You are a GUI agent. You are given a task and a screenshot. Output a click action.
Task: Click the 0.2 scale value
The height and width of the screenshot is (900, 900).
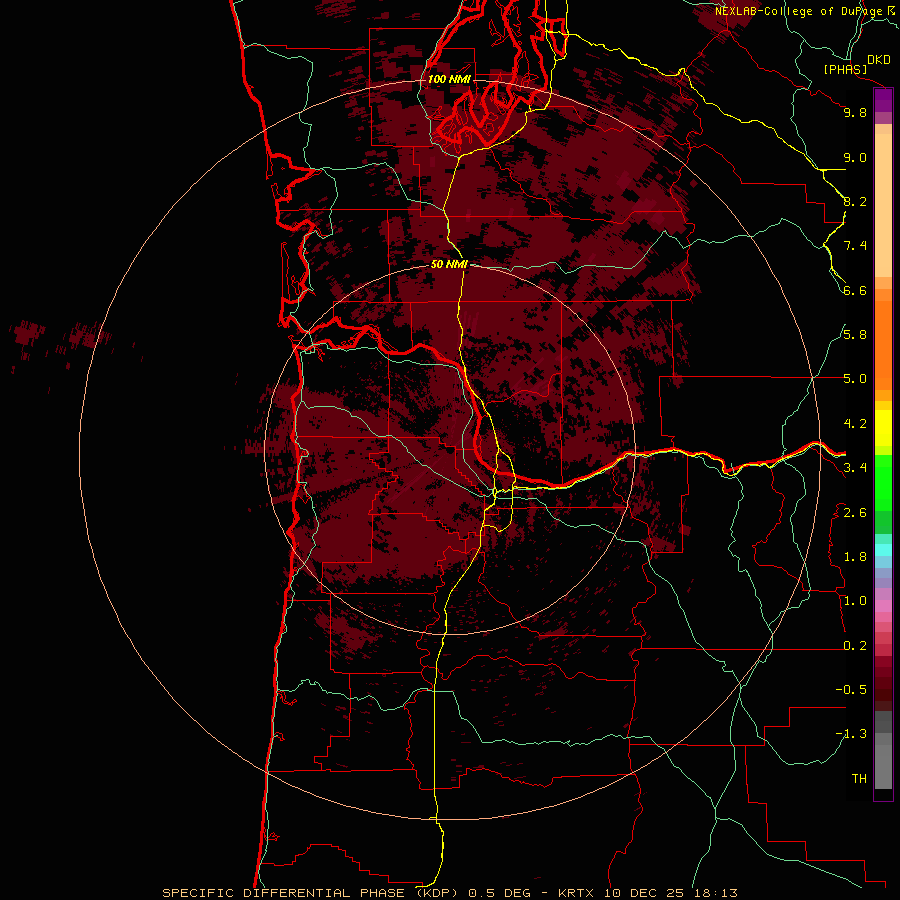tap(855, 646)
